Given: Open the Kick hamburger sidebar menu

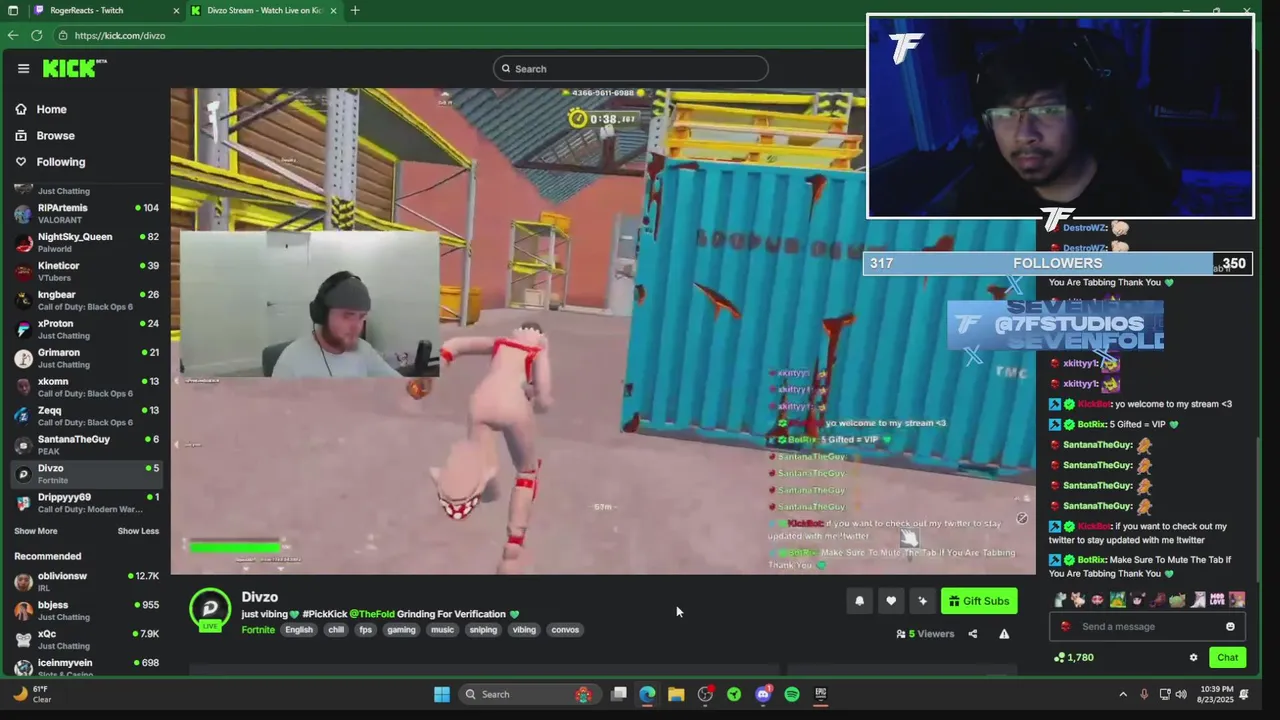Looking at the screenshot, I should 23,68.
